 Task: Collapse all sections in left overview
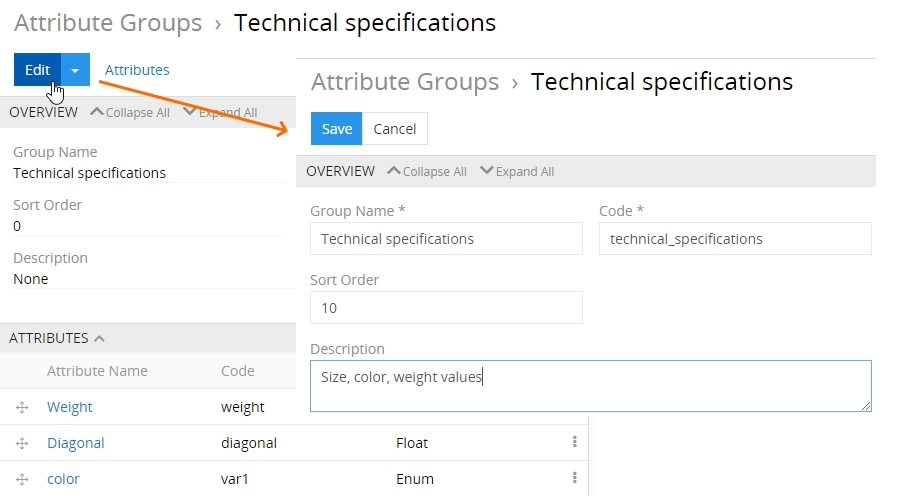(130, 113)
